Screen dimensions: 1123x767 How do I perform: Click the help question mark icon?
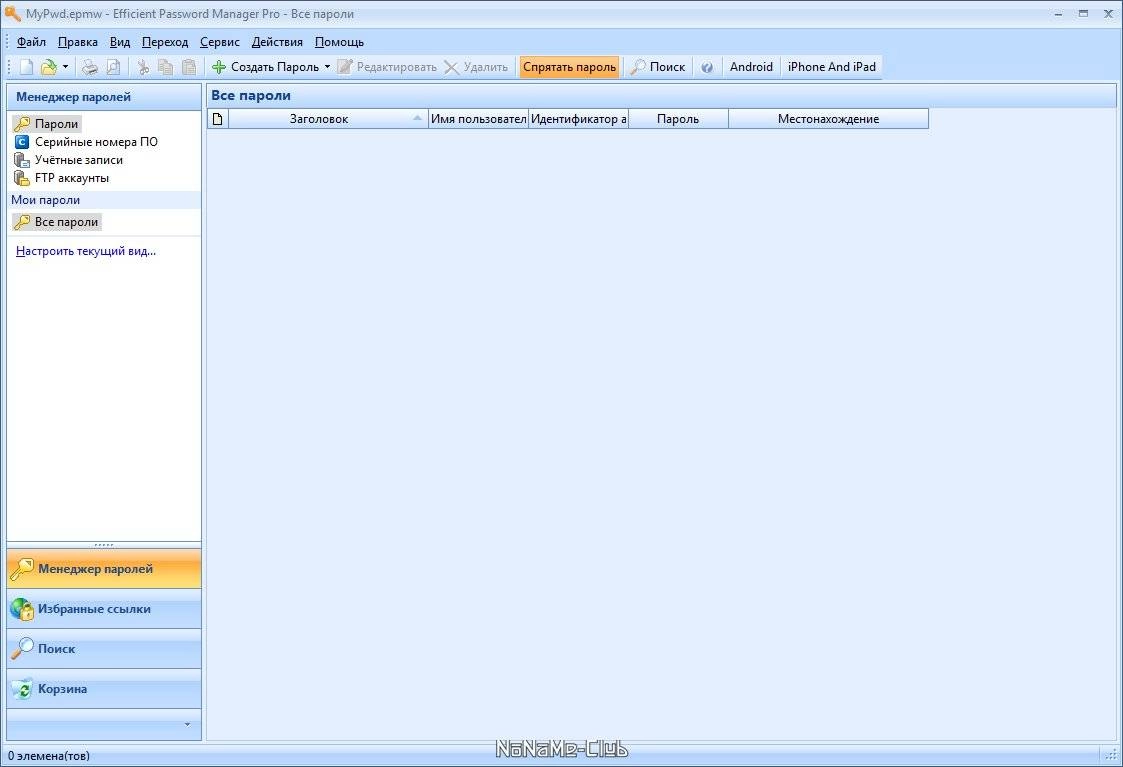point(707,67)
